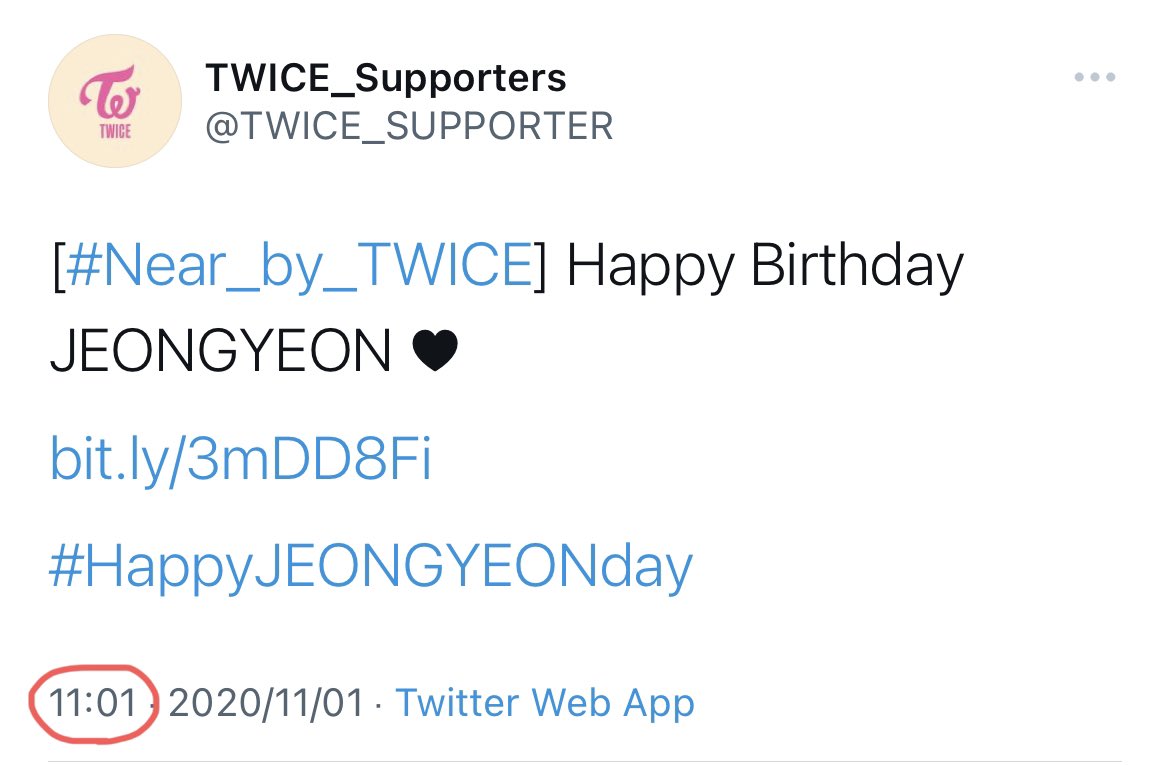Click the 2020/11/01 tweet date
This screenshot has height=765, width=1170.
coord(266,703)
